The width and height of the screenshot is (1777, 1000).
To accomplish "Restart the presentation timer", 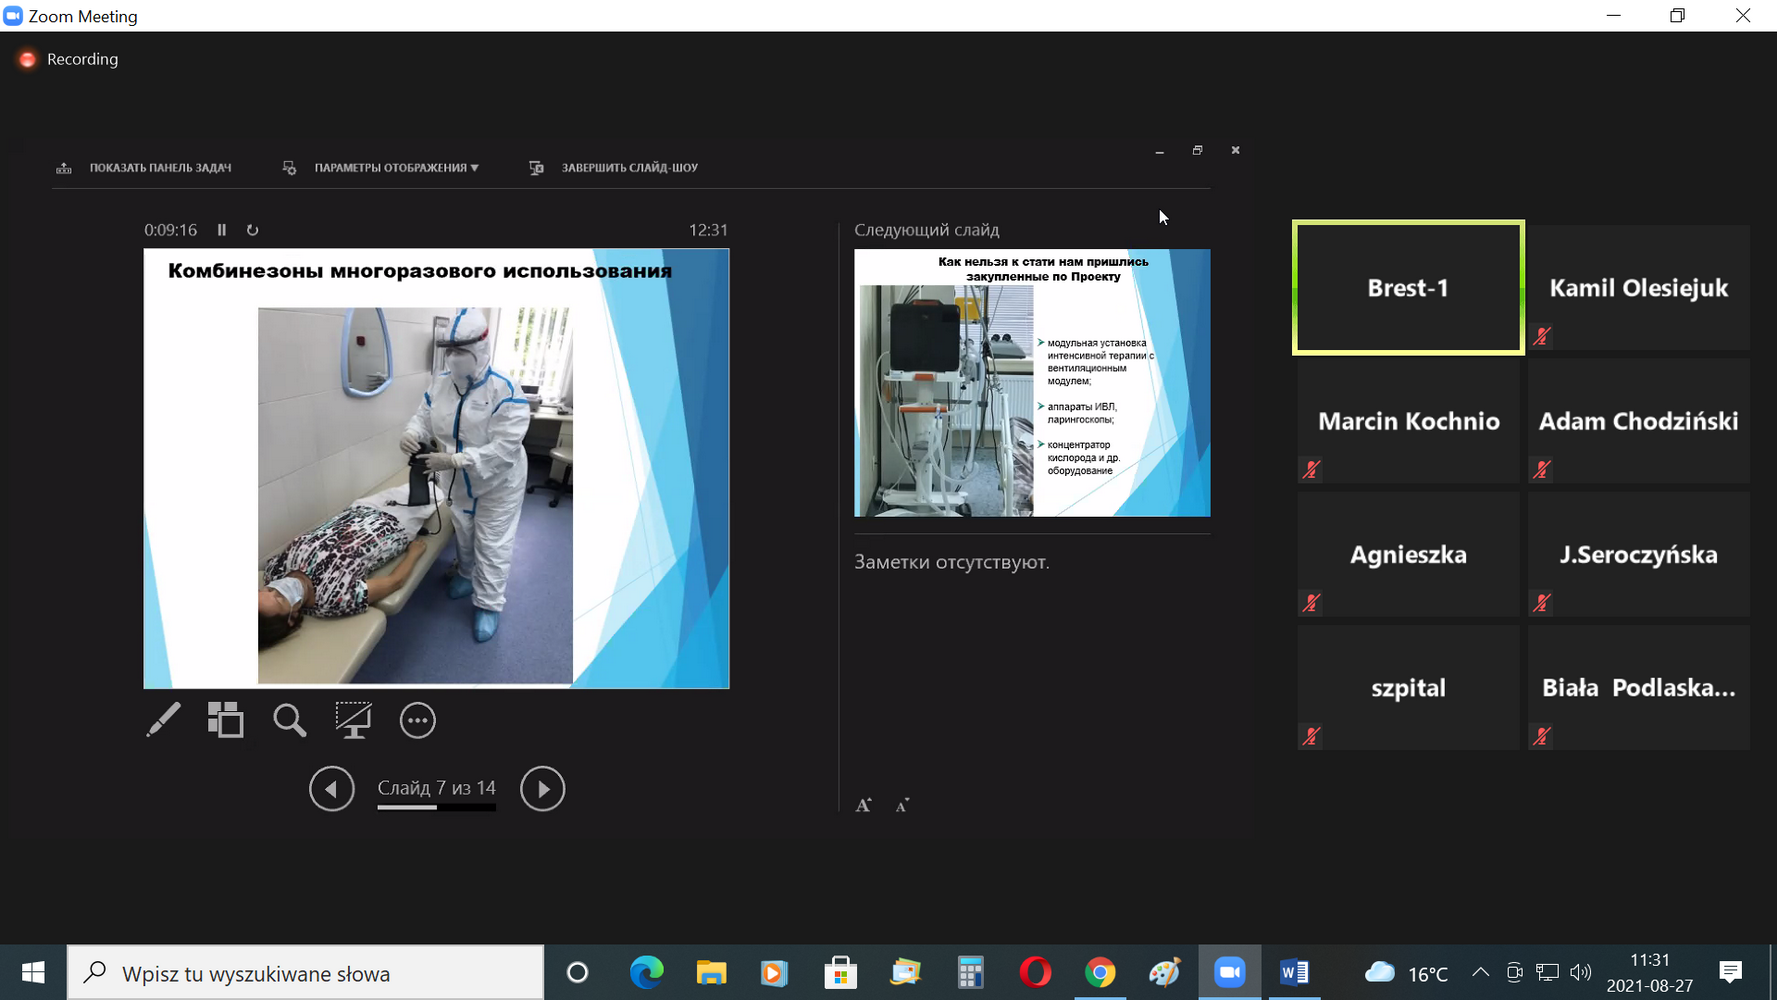I will pos(253,230).
